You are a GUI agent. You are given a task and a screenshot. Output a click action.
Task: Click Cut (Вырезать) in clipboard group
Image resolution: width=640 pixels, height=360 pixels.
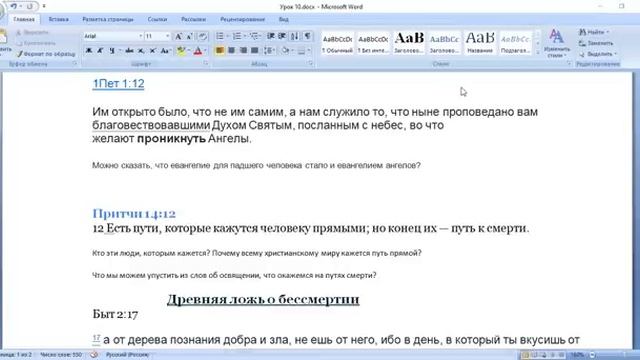(x=33, y=32)
